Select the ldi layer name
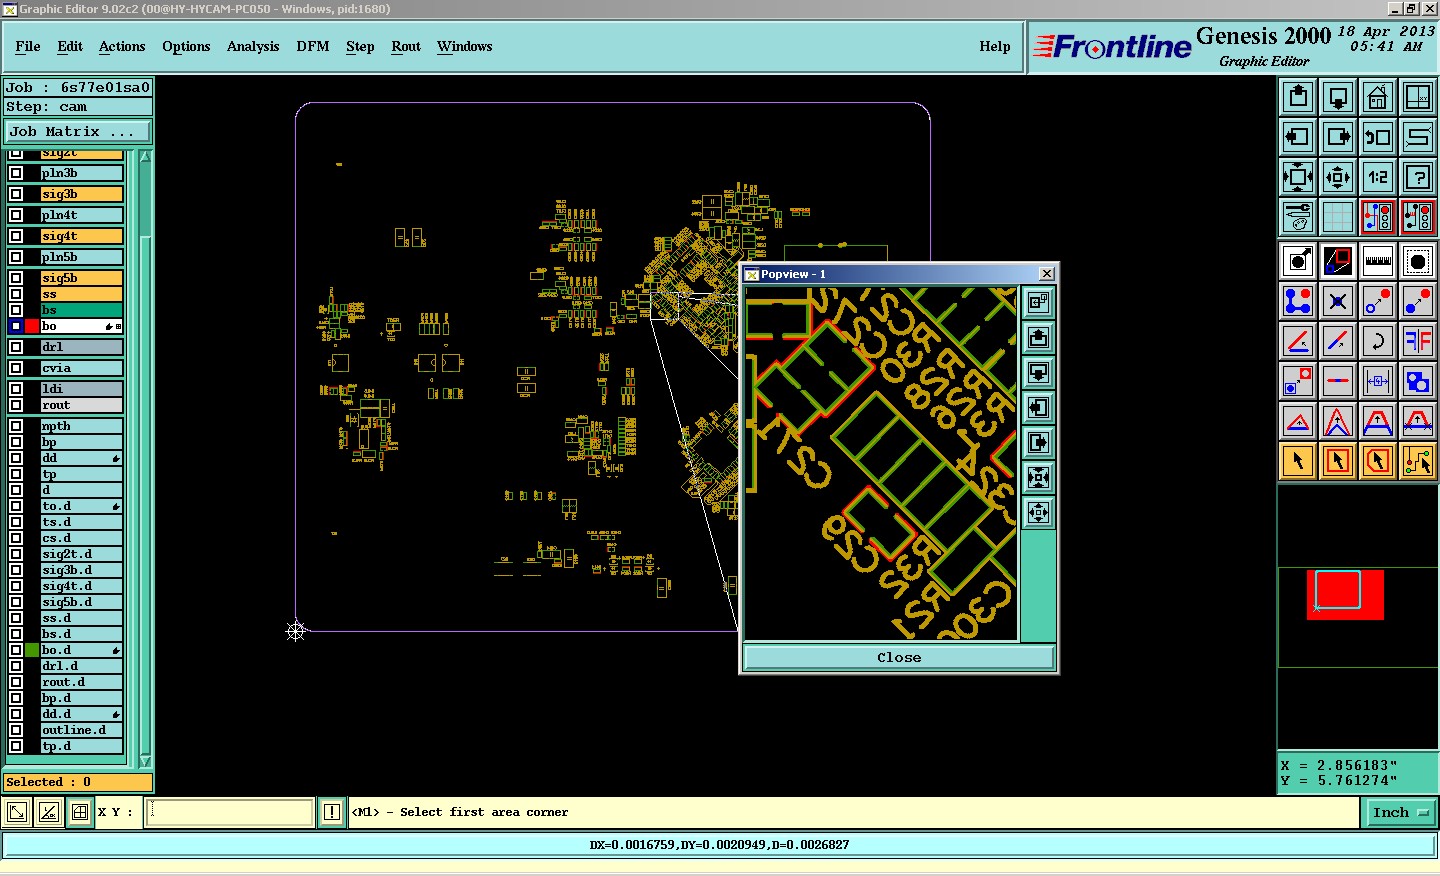Screen dimensions: 1440x876 (82, 389)
